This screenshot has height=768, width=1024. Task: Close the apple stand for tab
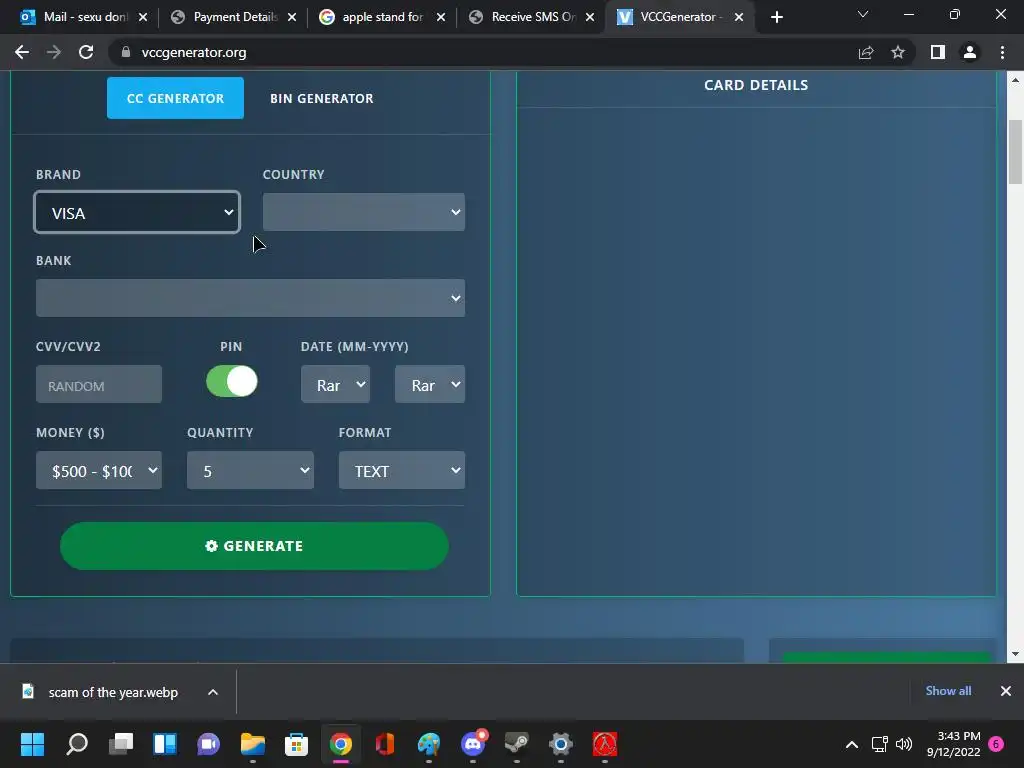441,17
